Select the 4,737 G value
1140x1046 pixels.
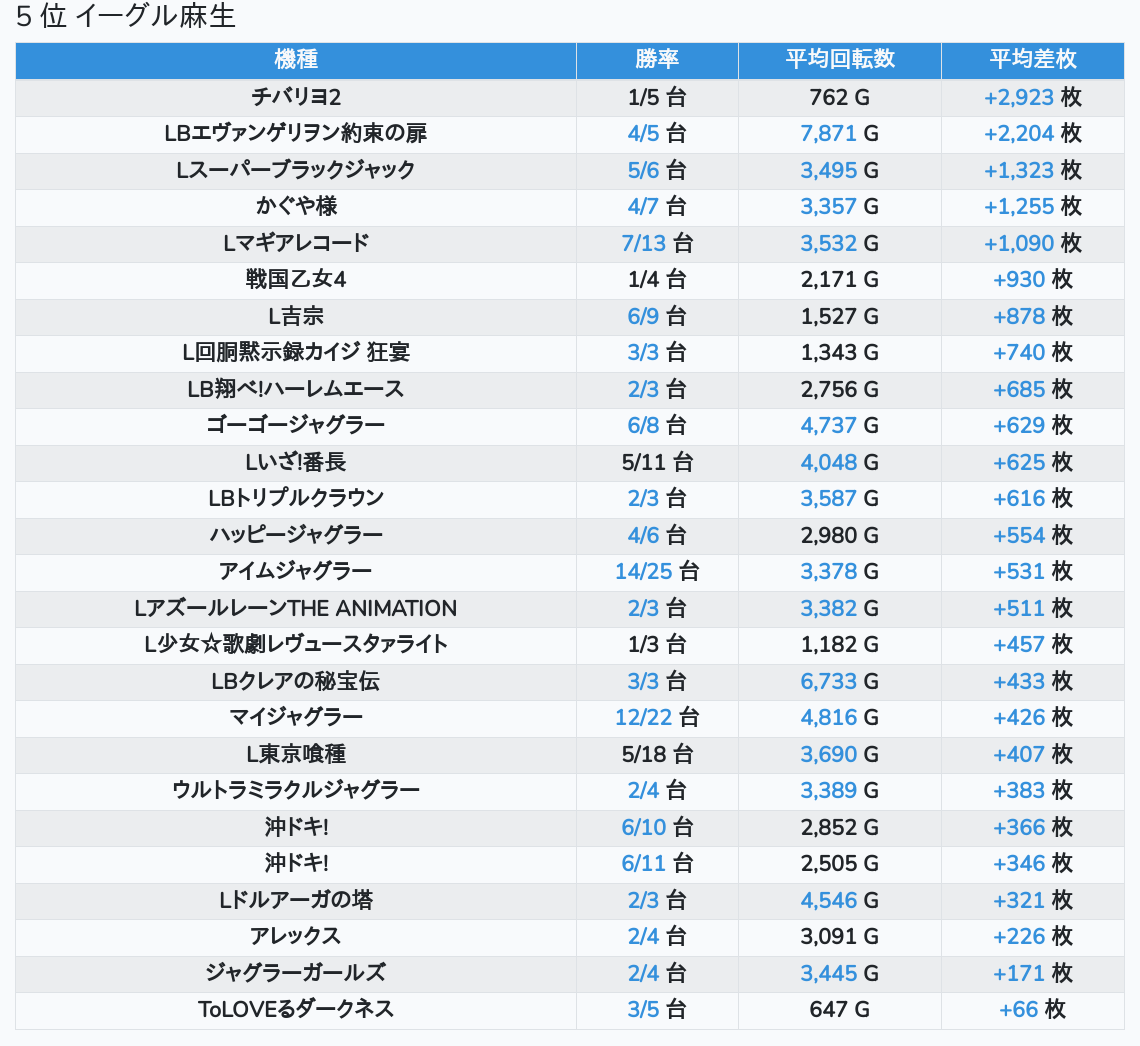[x=840, y=425]
